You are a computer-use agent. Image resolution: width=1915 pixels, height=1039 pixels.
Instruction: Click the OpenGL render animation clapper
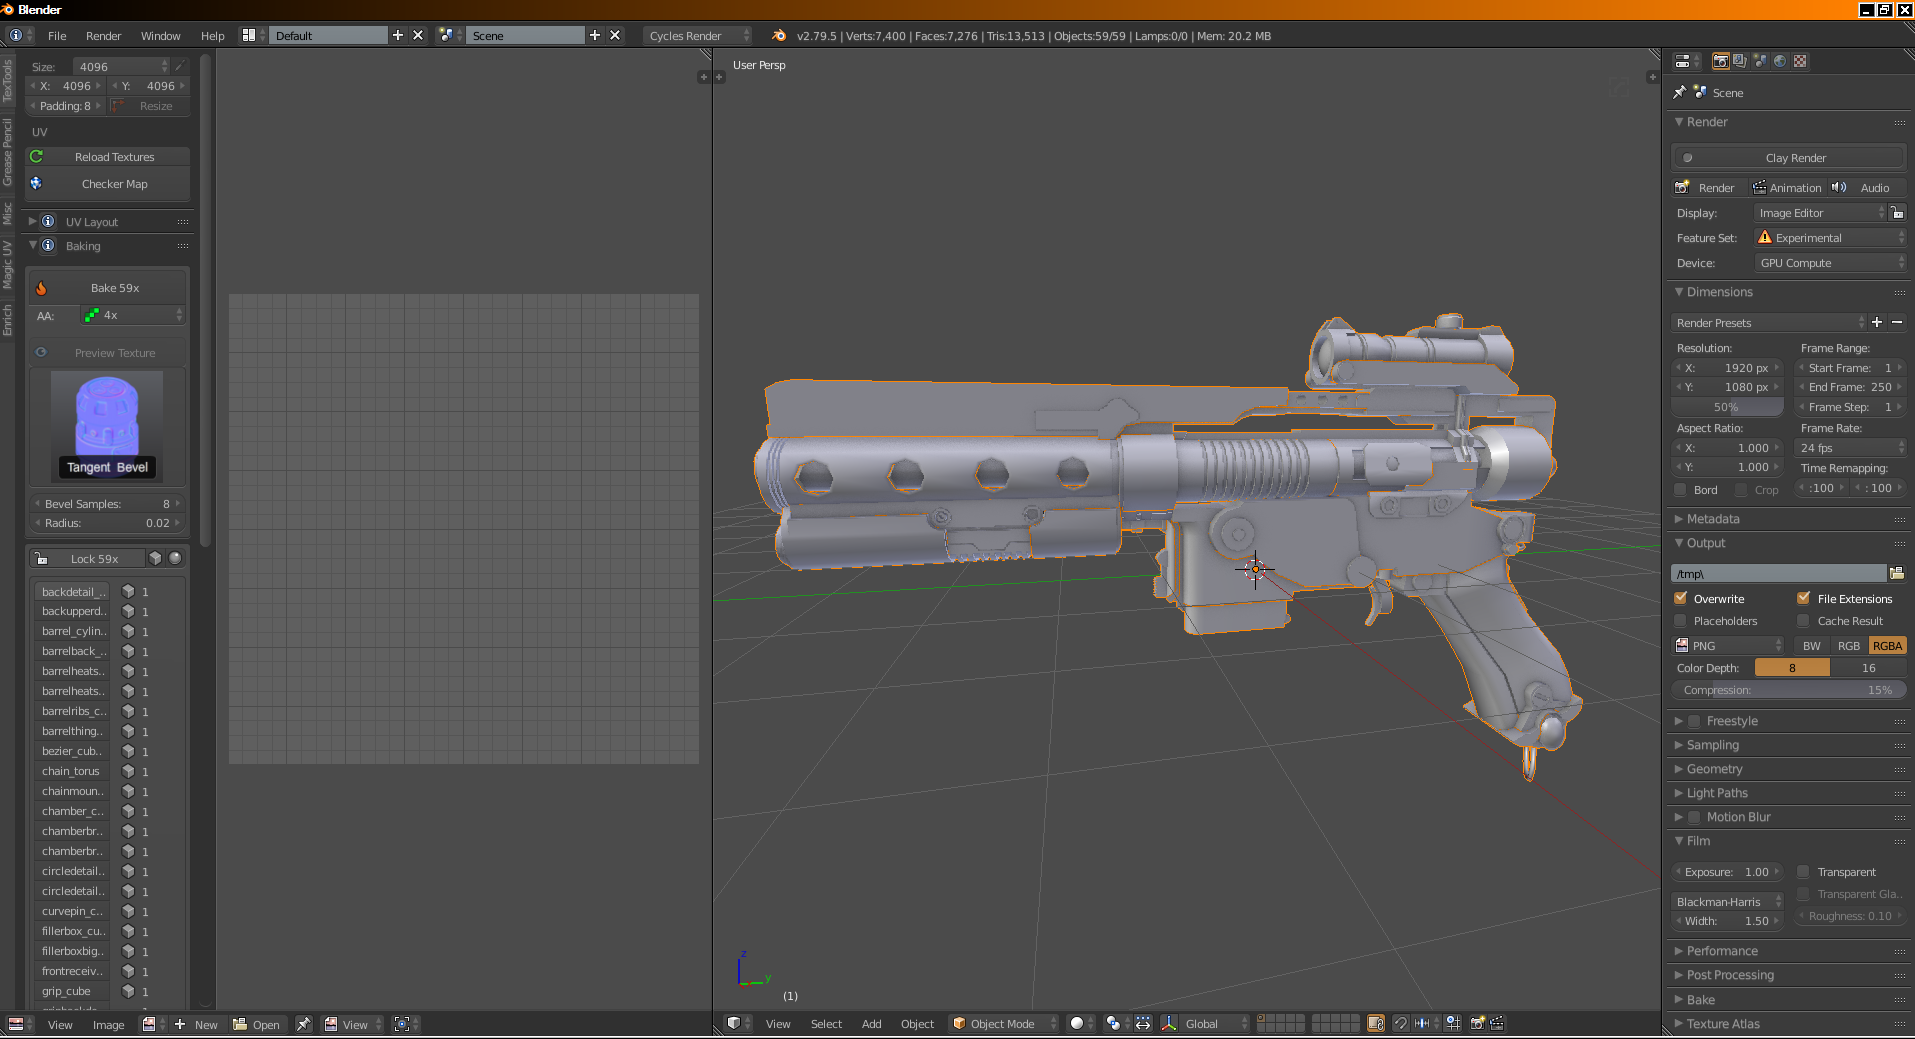point(1497,1023)
